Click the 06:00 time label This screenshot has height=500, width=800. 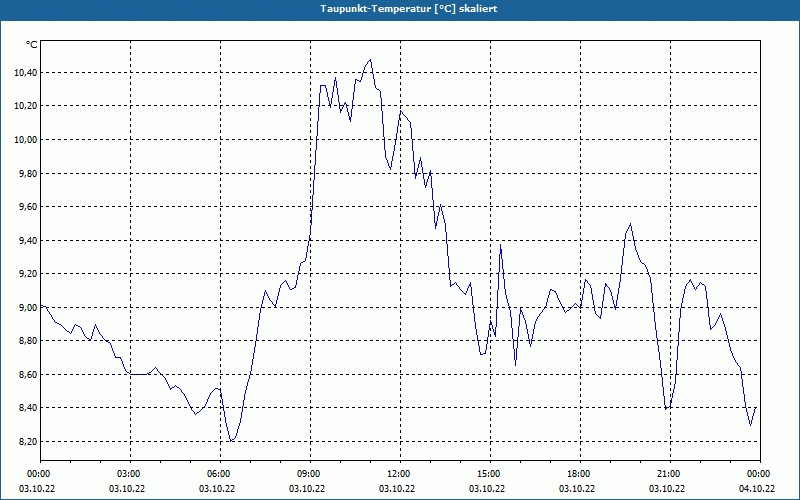click(x=220, y=474)
